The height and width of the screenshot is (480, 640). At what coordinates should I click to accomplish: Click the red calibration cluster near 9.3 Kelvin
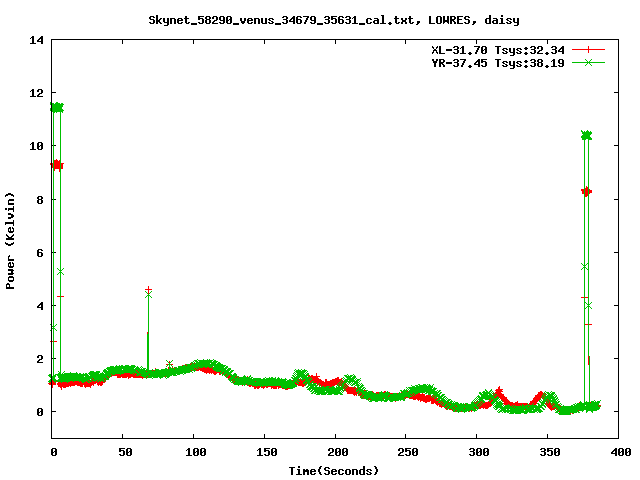57,165
